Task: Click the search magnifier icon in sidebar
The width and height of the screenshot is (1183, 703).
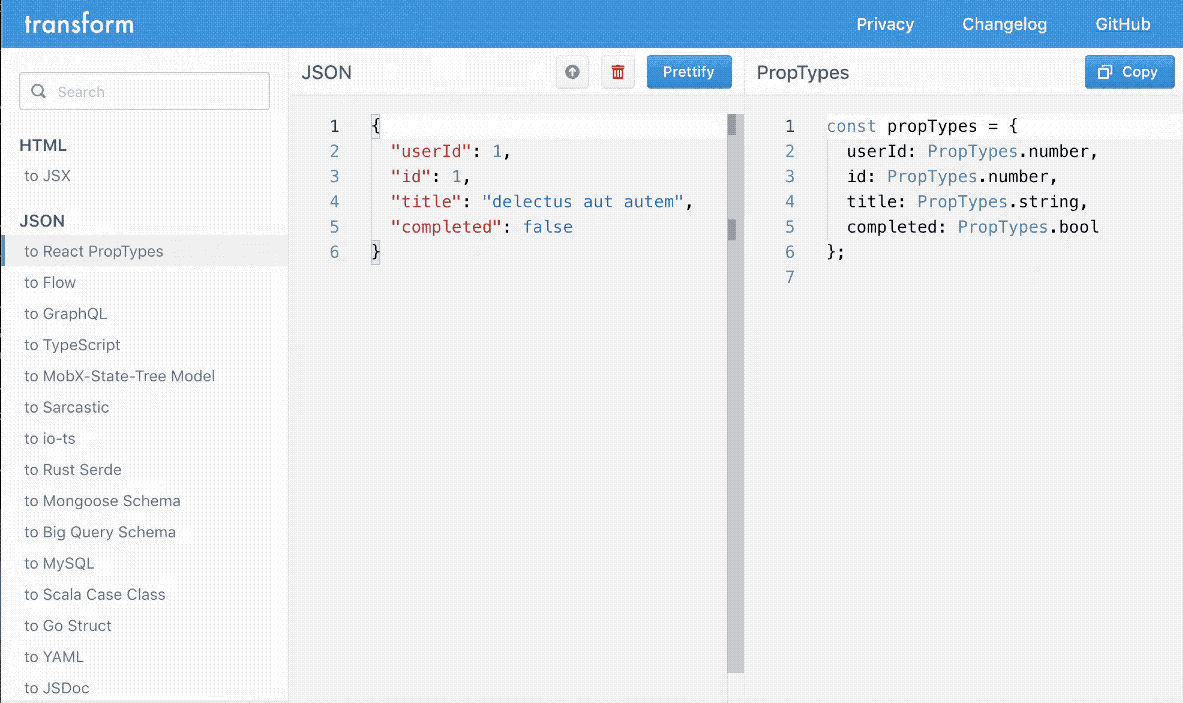Action: point(37,90)
